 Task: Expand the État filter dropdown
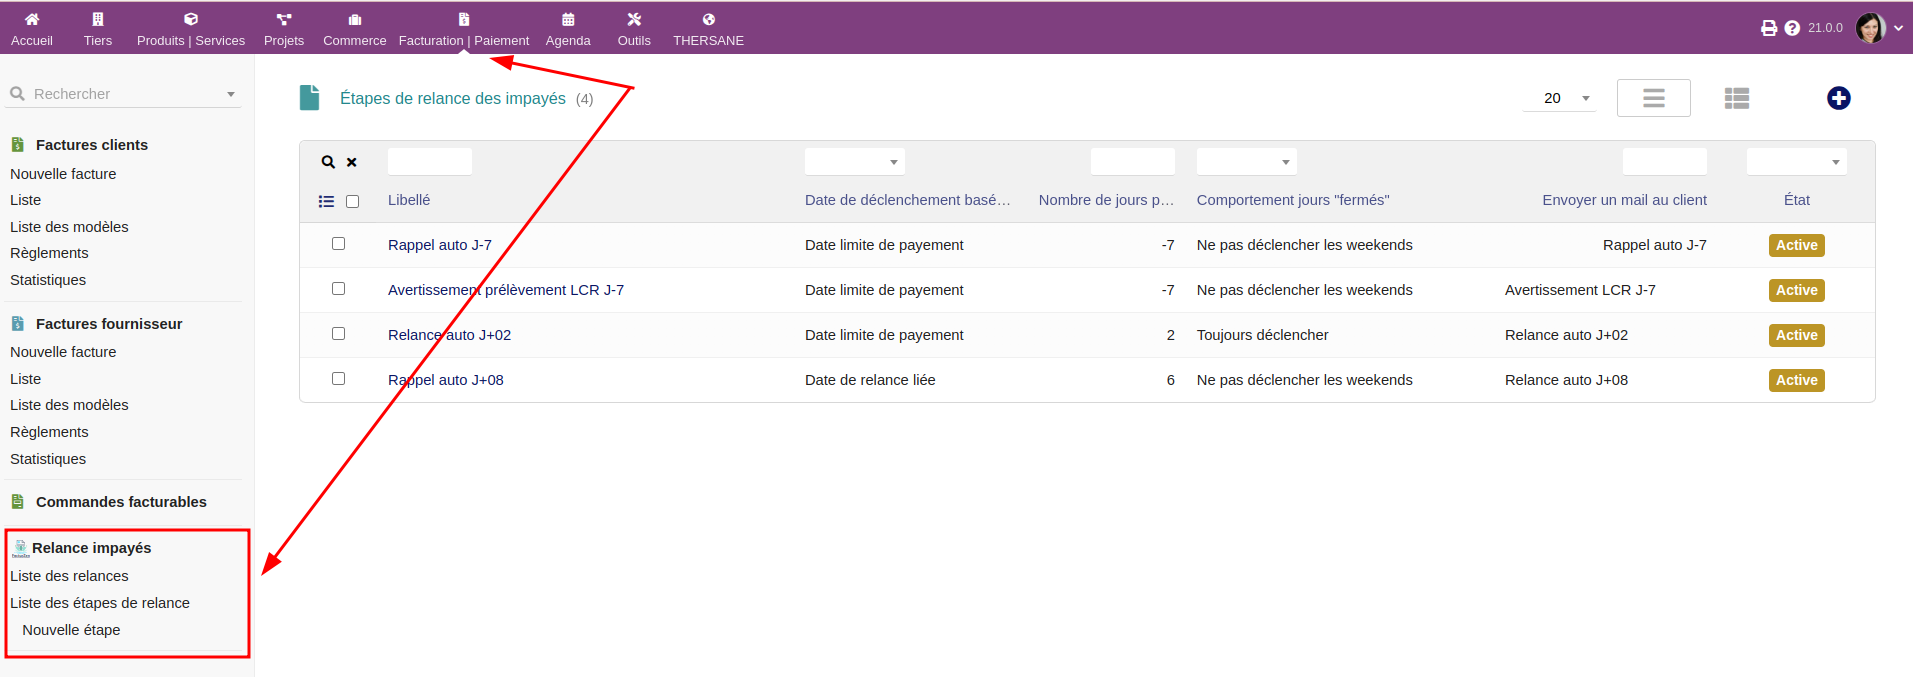(x=1796, y=162)
